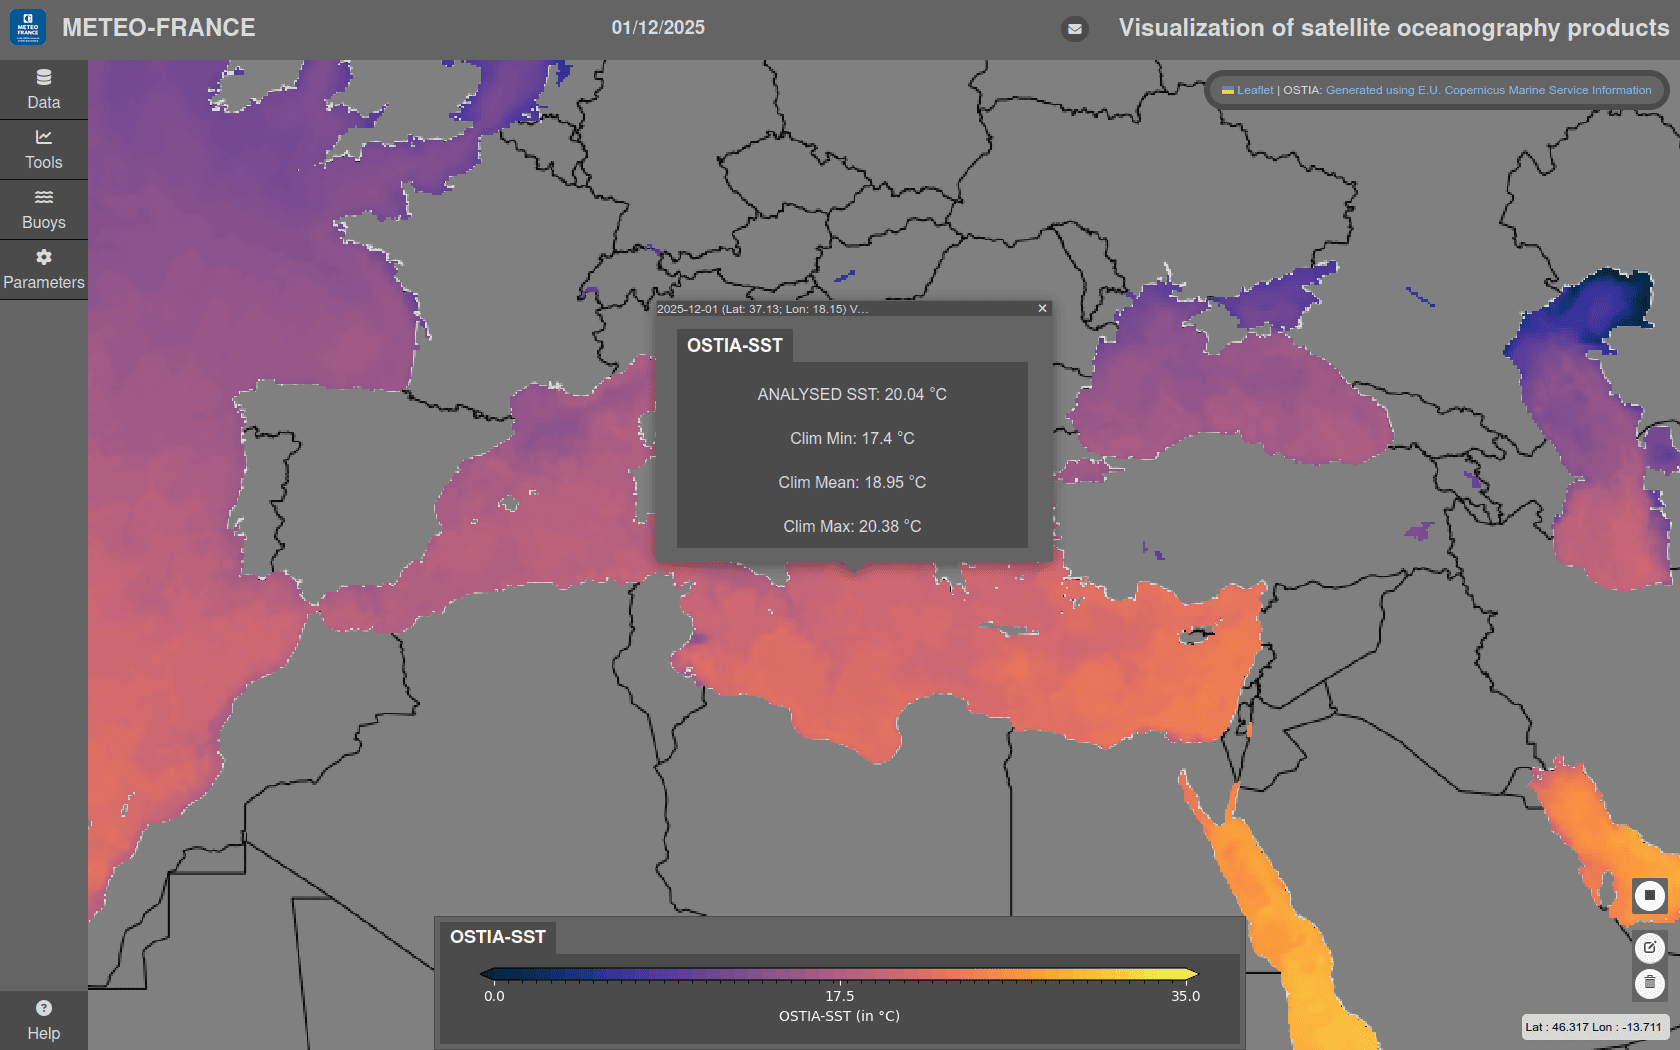
Task: Click the METEO-FRANCE title text
Action: (x=159, y=28)
